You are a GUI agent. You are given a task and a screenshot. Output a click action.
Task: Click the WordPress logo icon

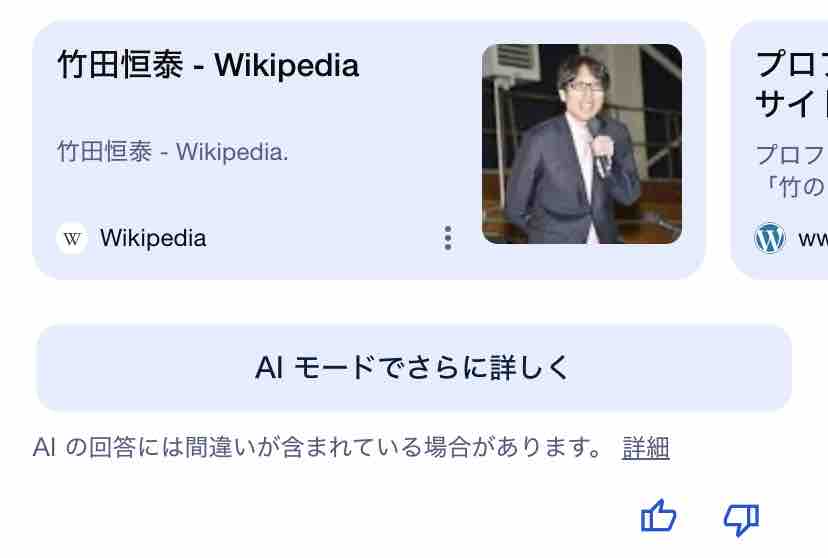[x=769, y=238]
